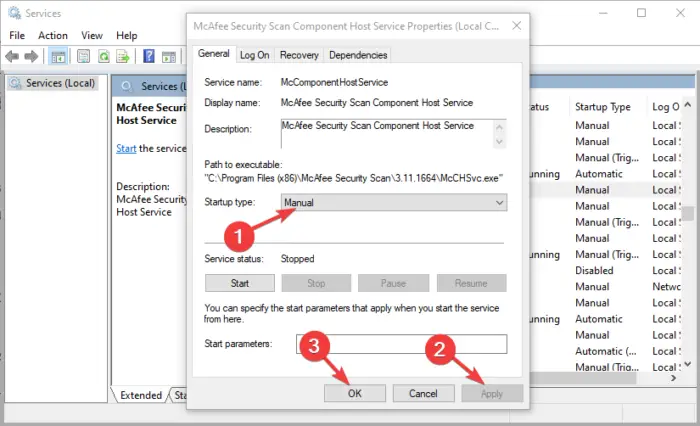Open Properties via the toolbar icon
Image resolution: width=700 pixels, height=426 pixels.
83,57
